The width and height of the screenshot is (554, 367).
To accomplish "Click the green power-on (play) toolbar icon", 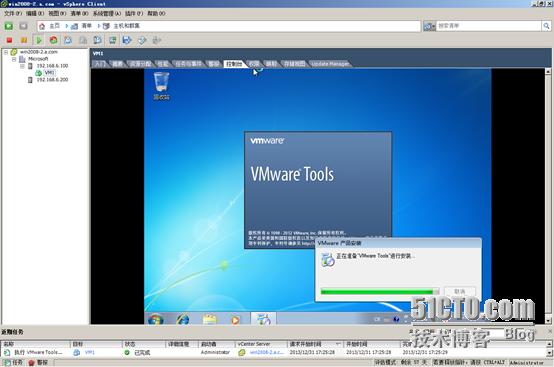I will 39,40.
